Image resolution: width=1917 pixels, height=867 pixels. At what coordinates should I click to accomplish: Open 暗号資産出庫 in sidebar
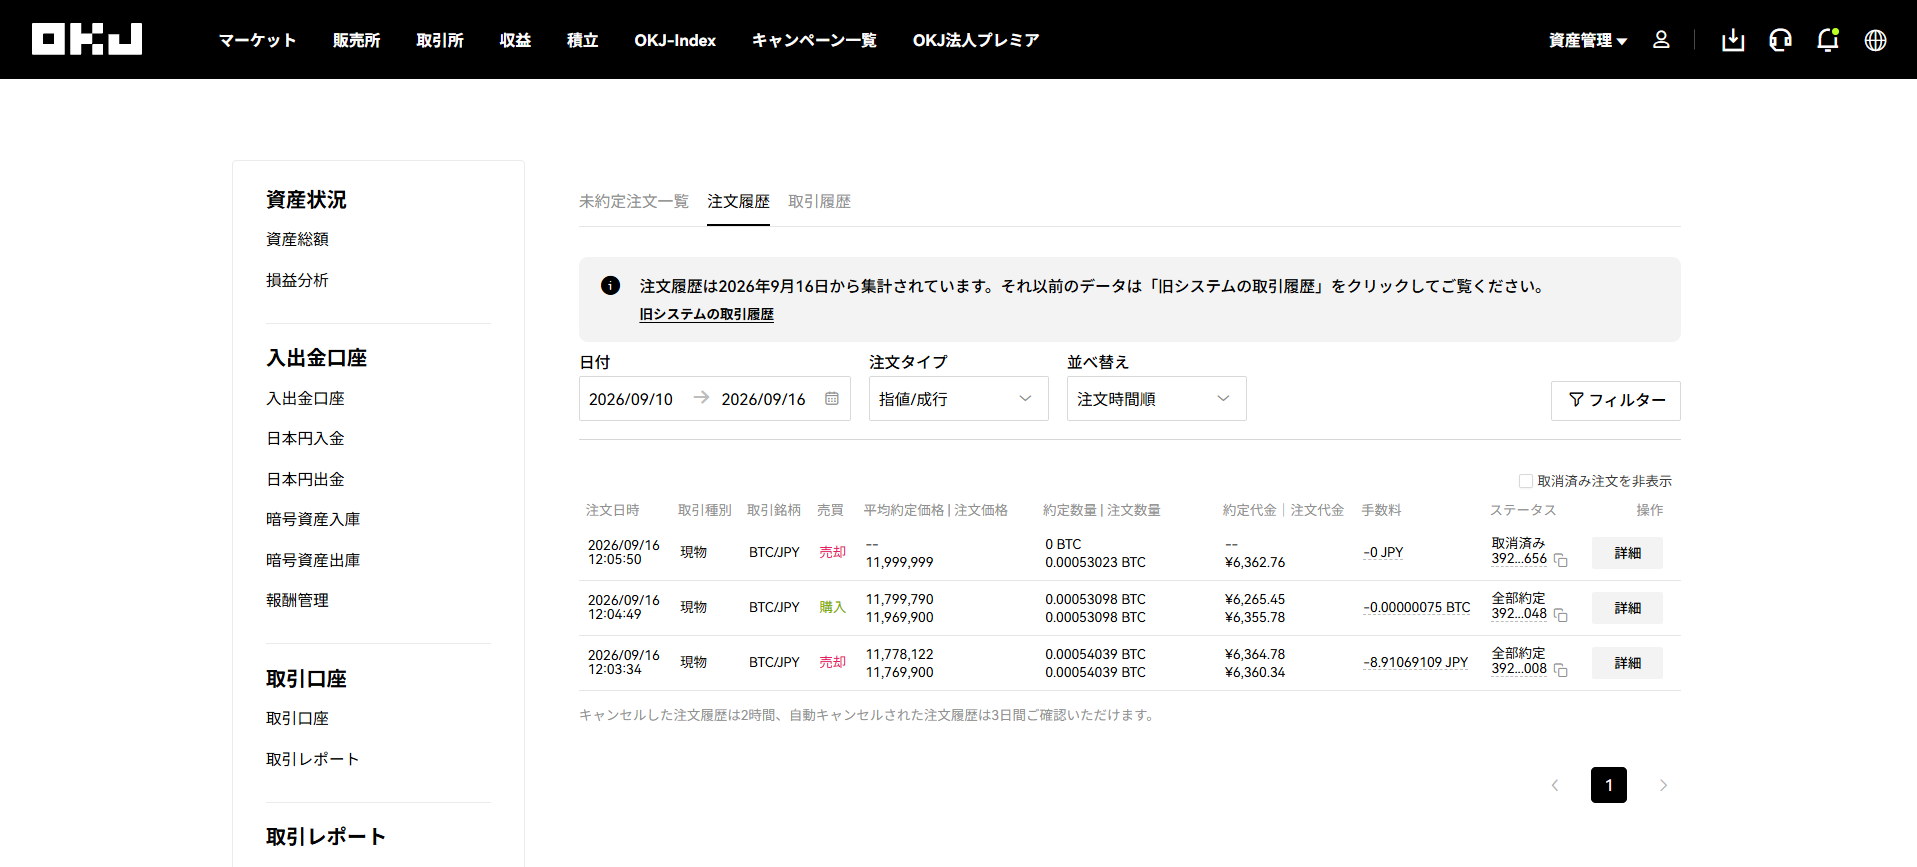(313, 560)
